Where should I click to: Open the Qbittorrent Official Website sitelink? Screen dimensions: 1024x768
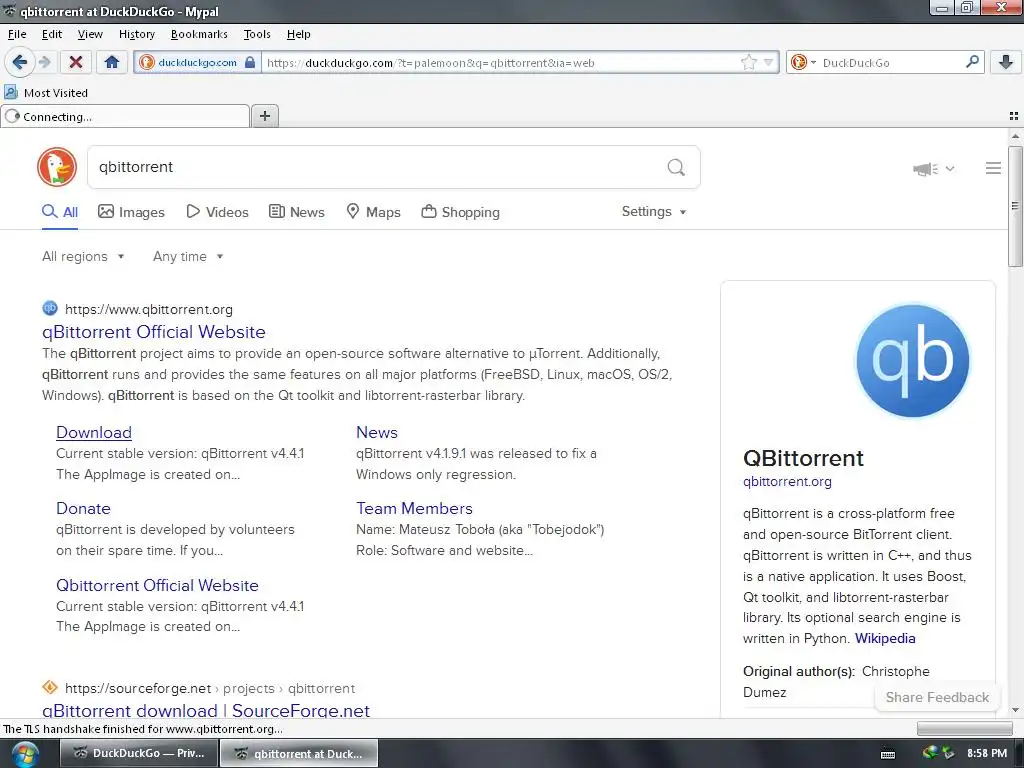[157, 585]
